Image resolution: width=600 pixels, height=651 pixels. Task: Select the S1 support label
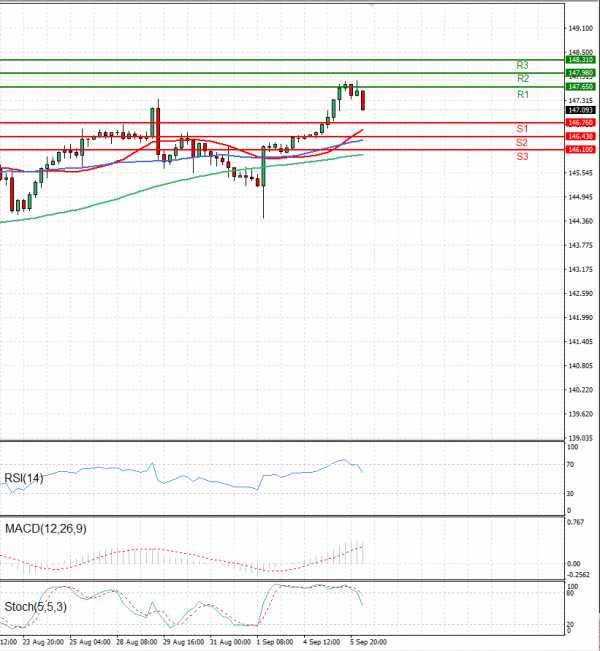tap(523, 129)
